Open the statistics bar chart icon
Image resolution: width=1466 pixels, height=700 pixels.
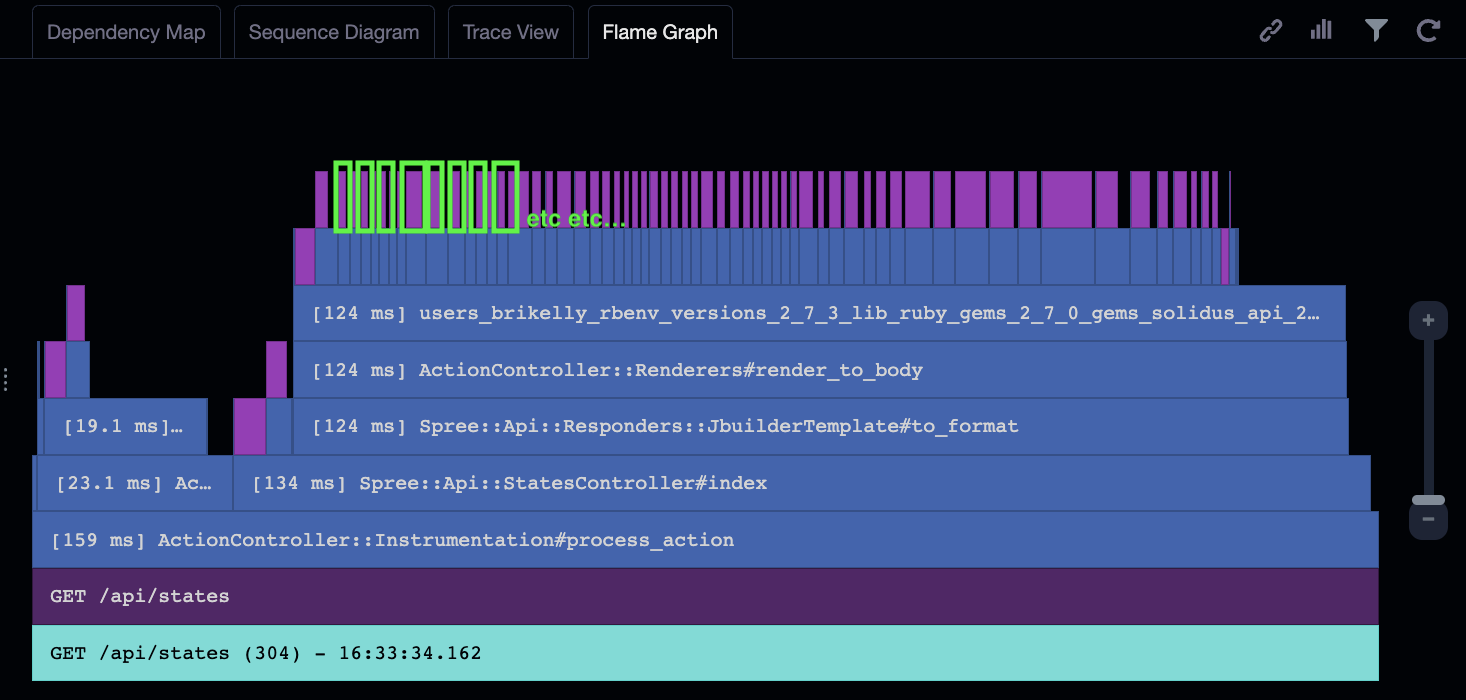point(1321,31)
